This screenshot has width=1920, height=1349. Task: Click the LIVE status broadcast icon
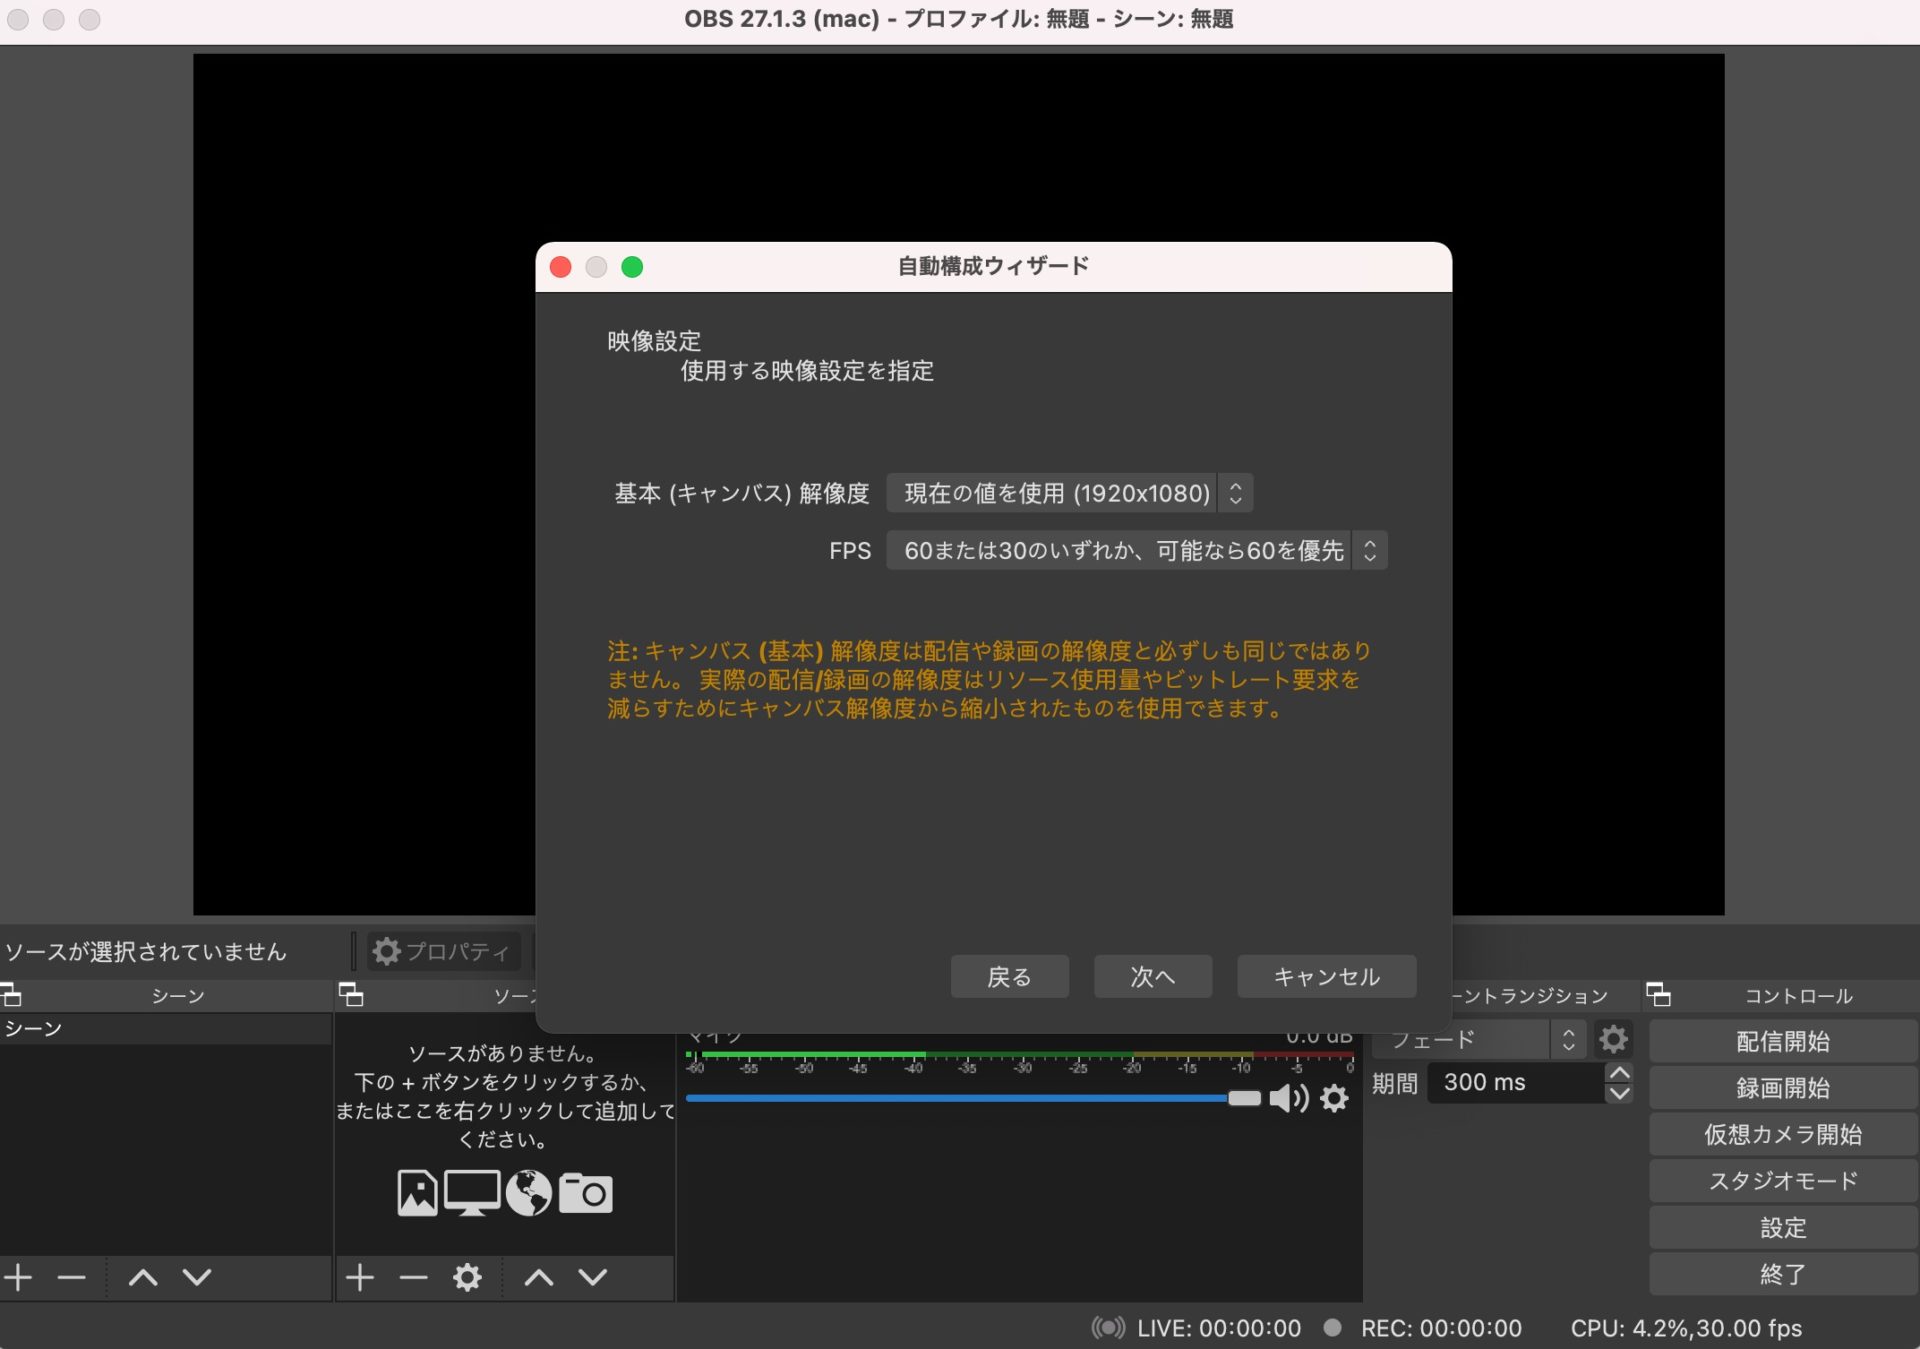pos(1108,1328)
